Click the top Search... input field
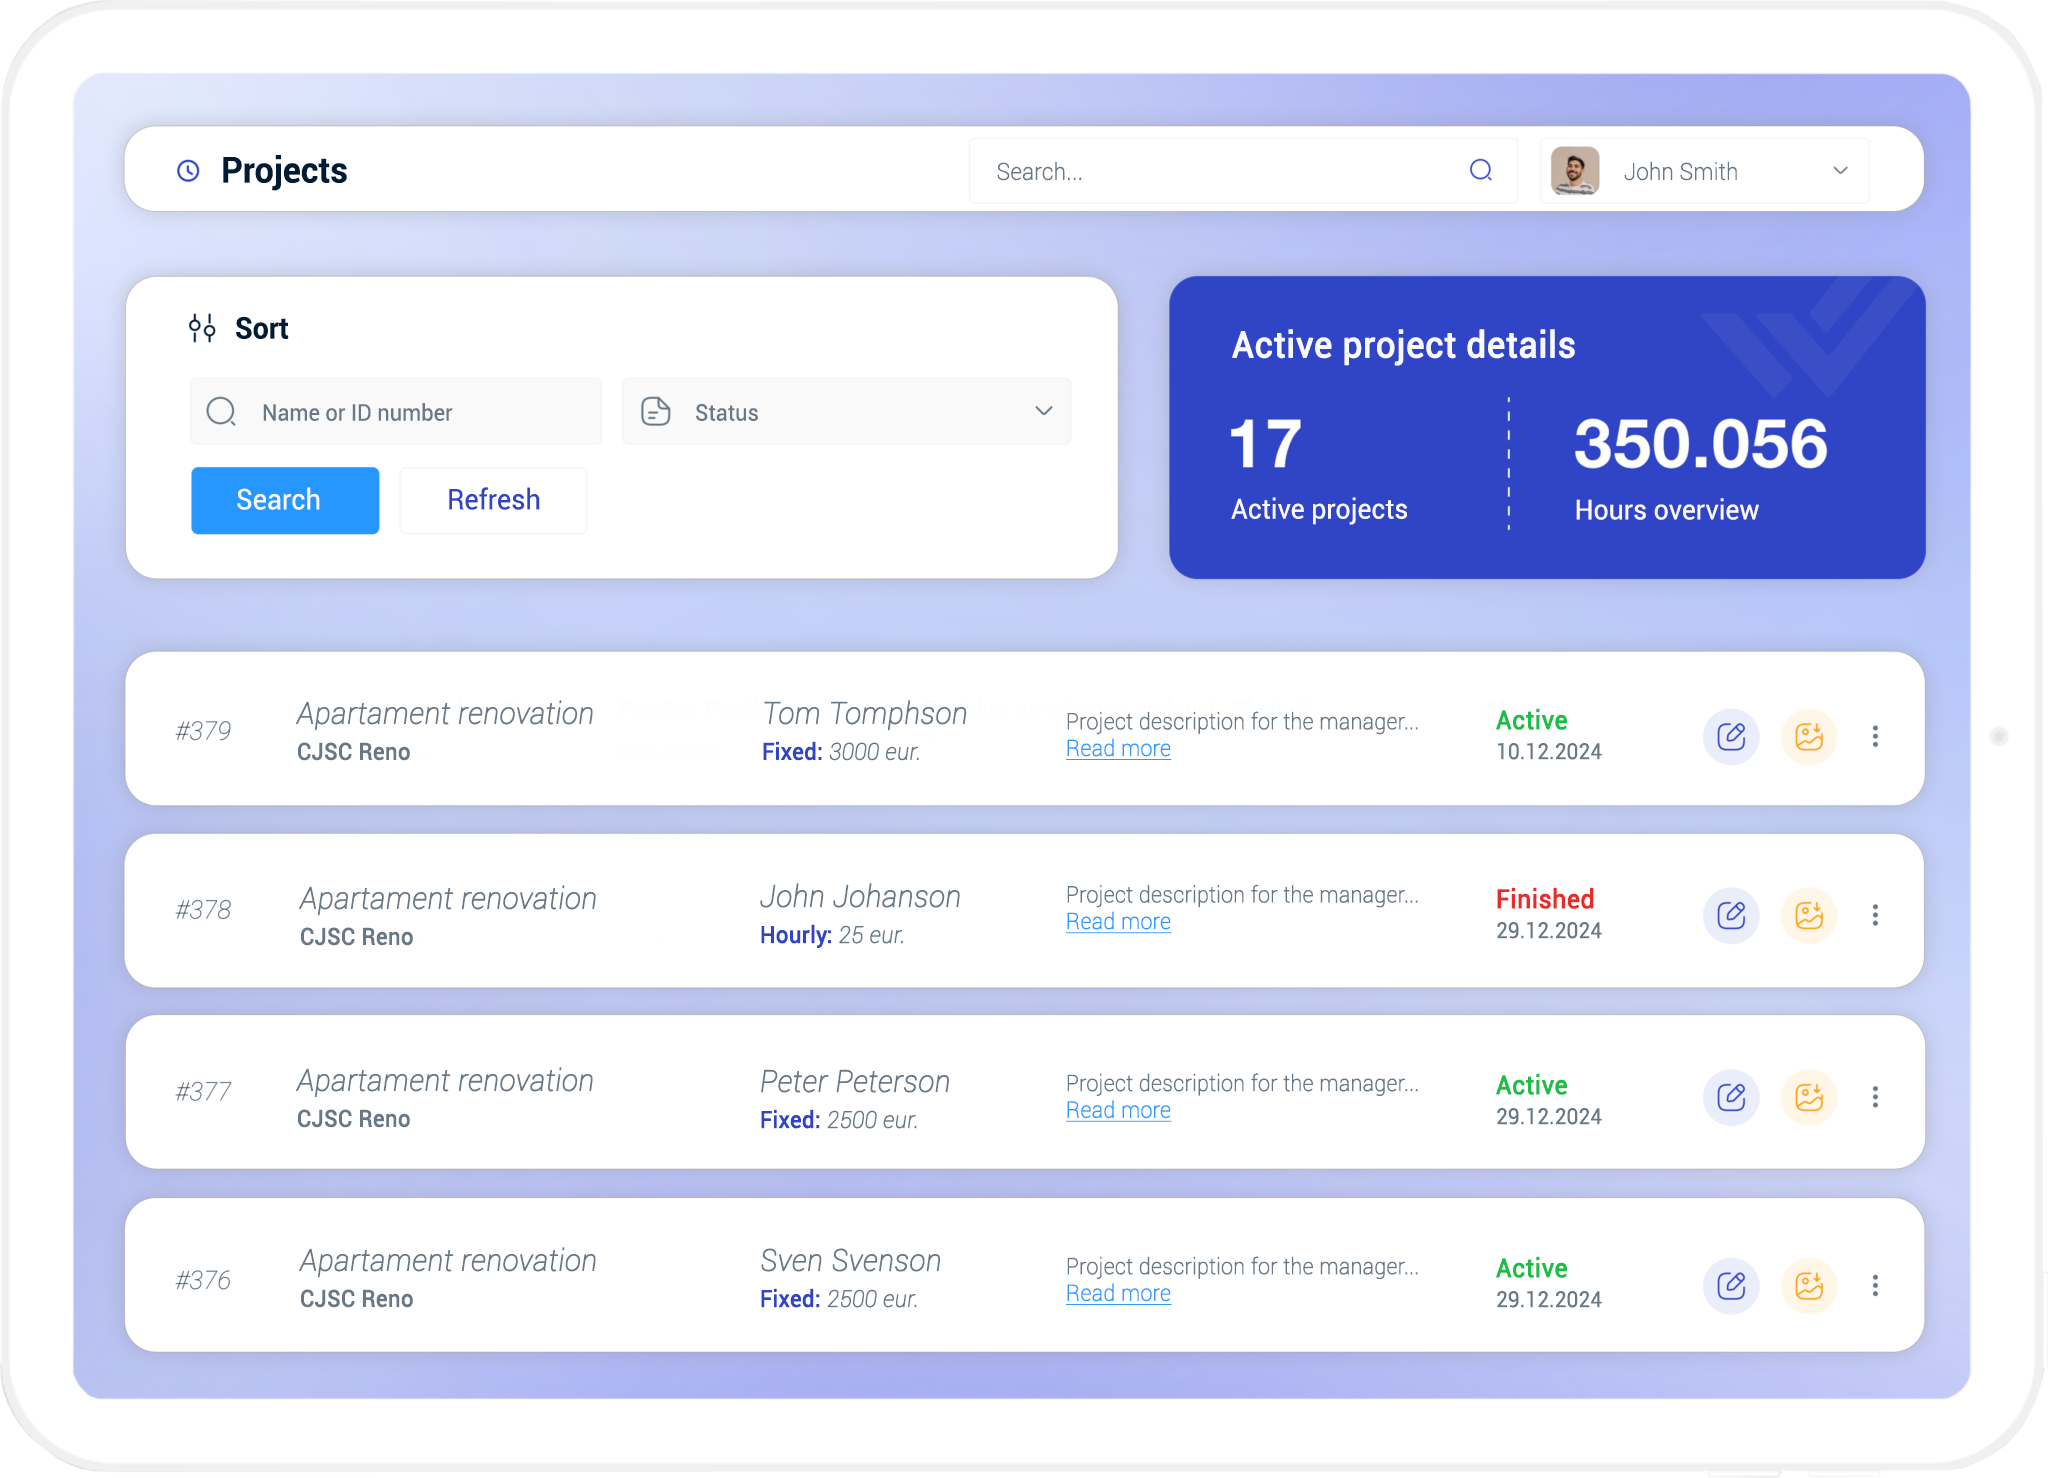 pos(1220,172)
